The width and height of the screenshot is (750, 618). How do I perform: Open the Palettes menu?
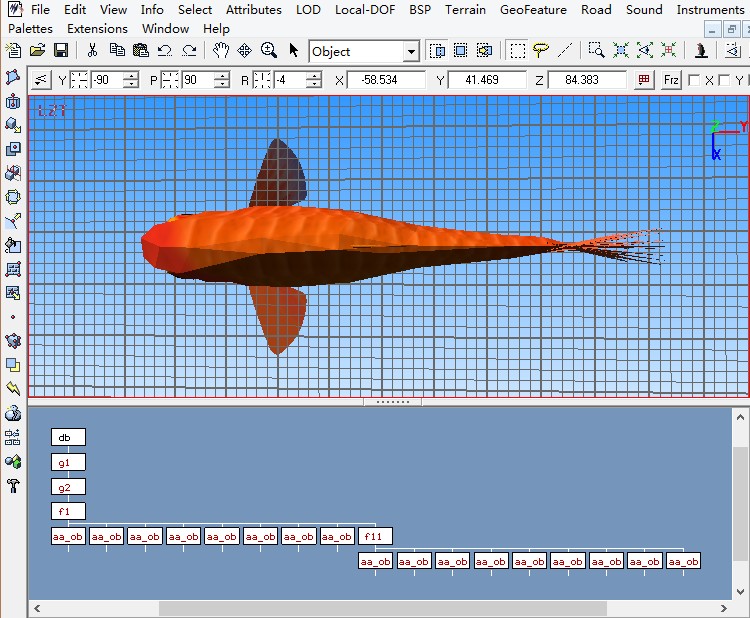click(30, 29)
